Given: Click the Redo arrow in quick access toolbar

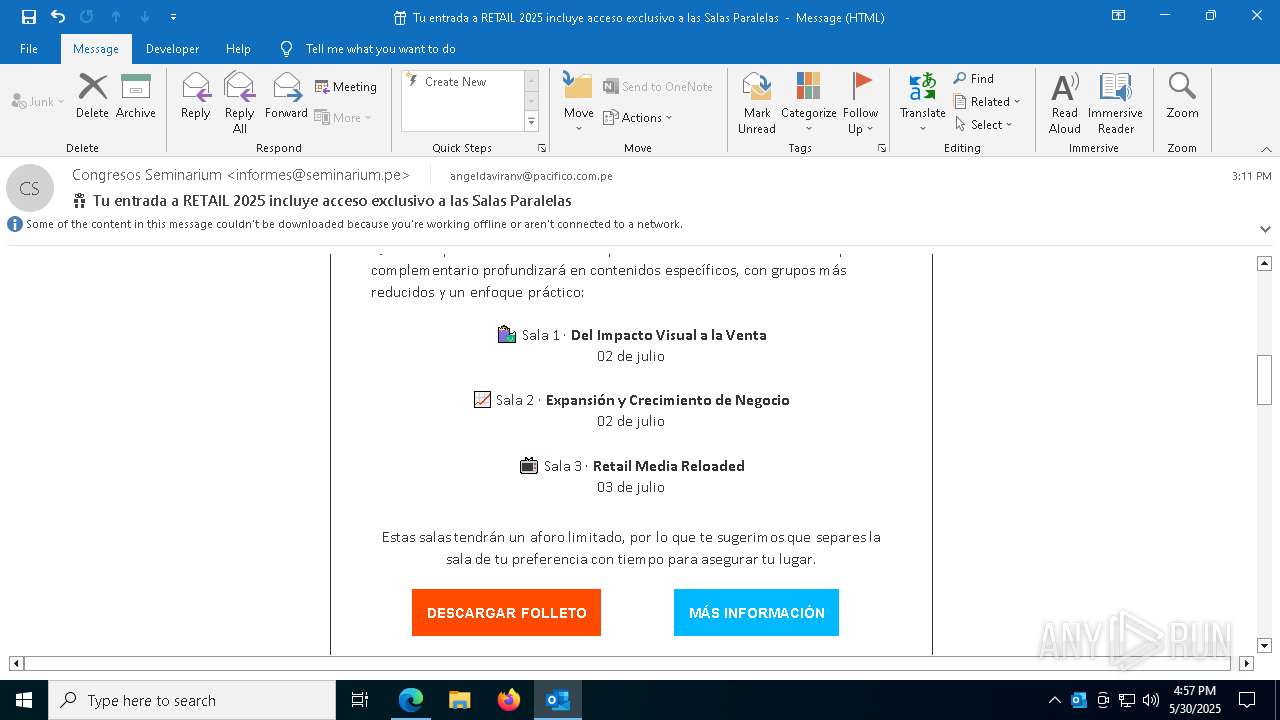Looking at the screenshot, I should click(x=86, y=17).
